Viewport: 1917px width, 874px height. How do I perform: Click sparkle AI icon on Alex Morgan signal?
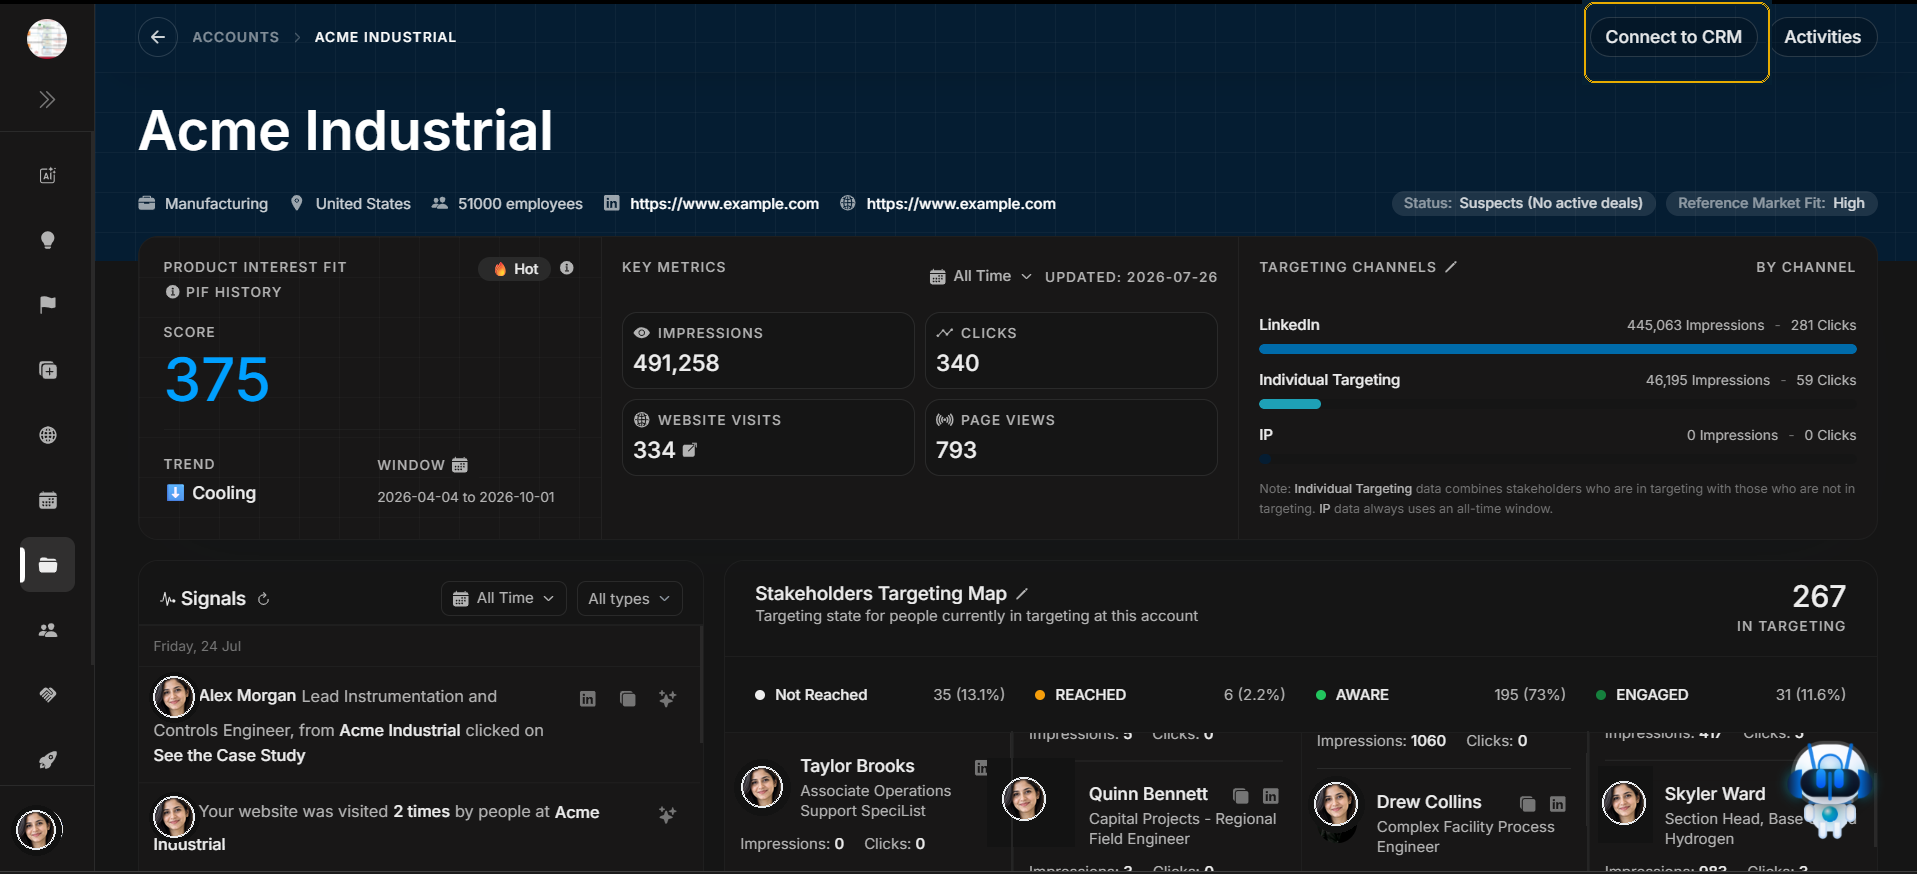[x=667, y=699]
